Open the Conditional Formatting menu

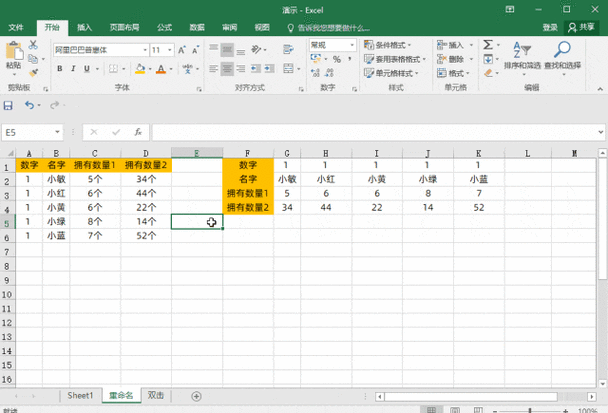388,45
